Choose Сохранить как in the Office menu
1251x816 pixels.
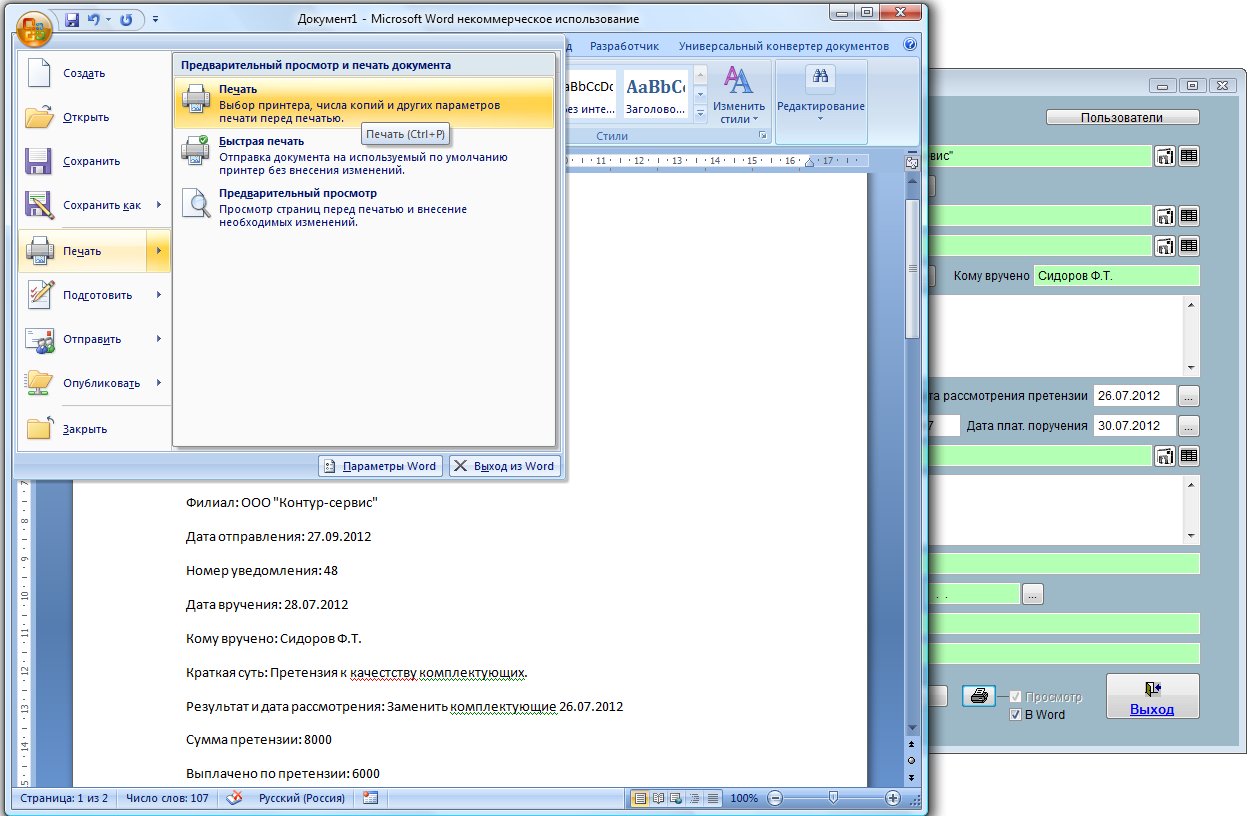(82, 205)
